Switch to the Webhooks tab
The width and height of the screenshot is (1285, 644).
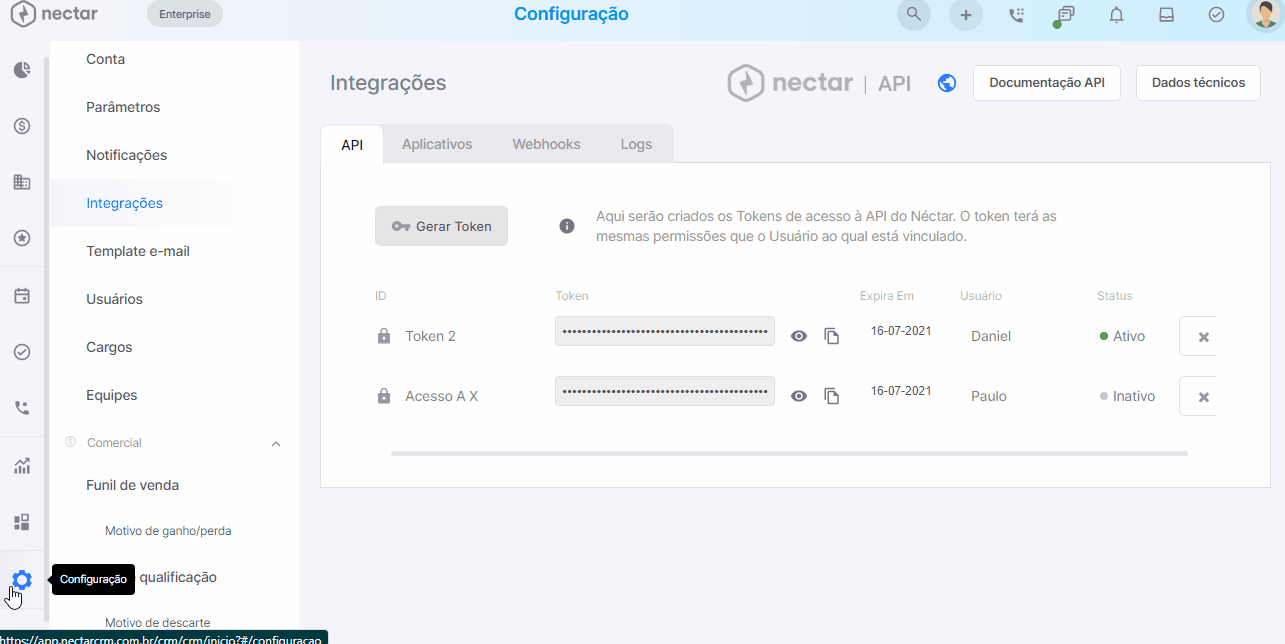click(x=546, y=144)
